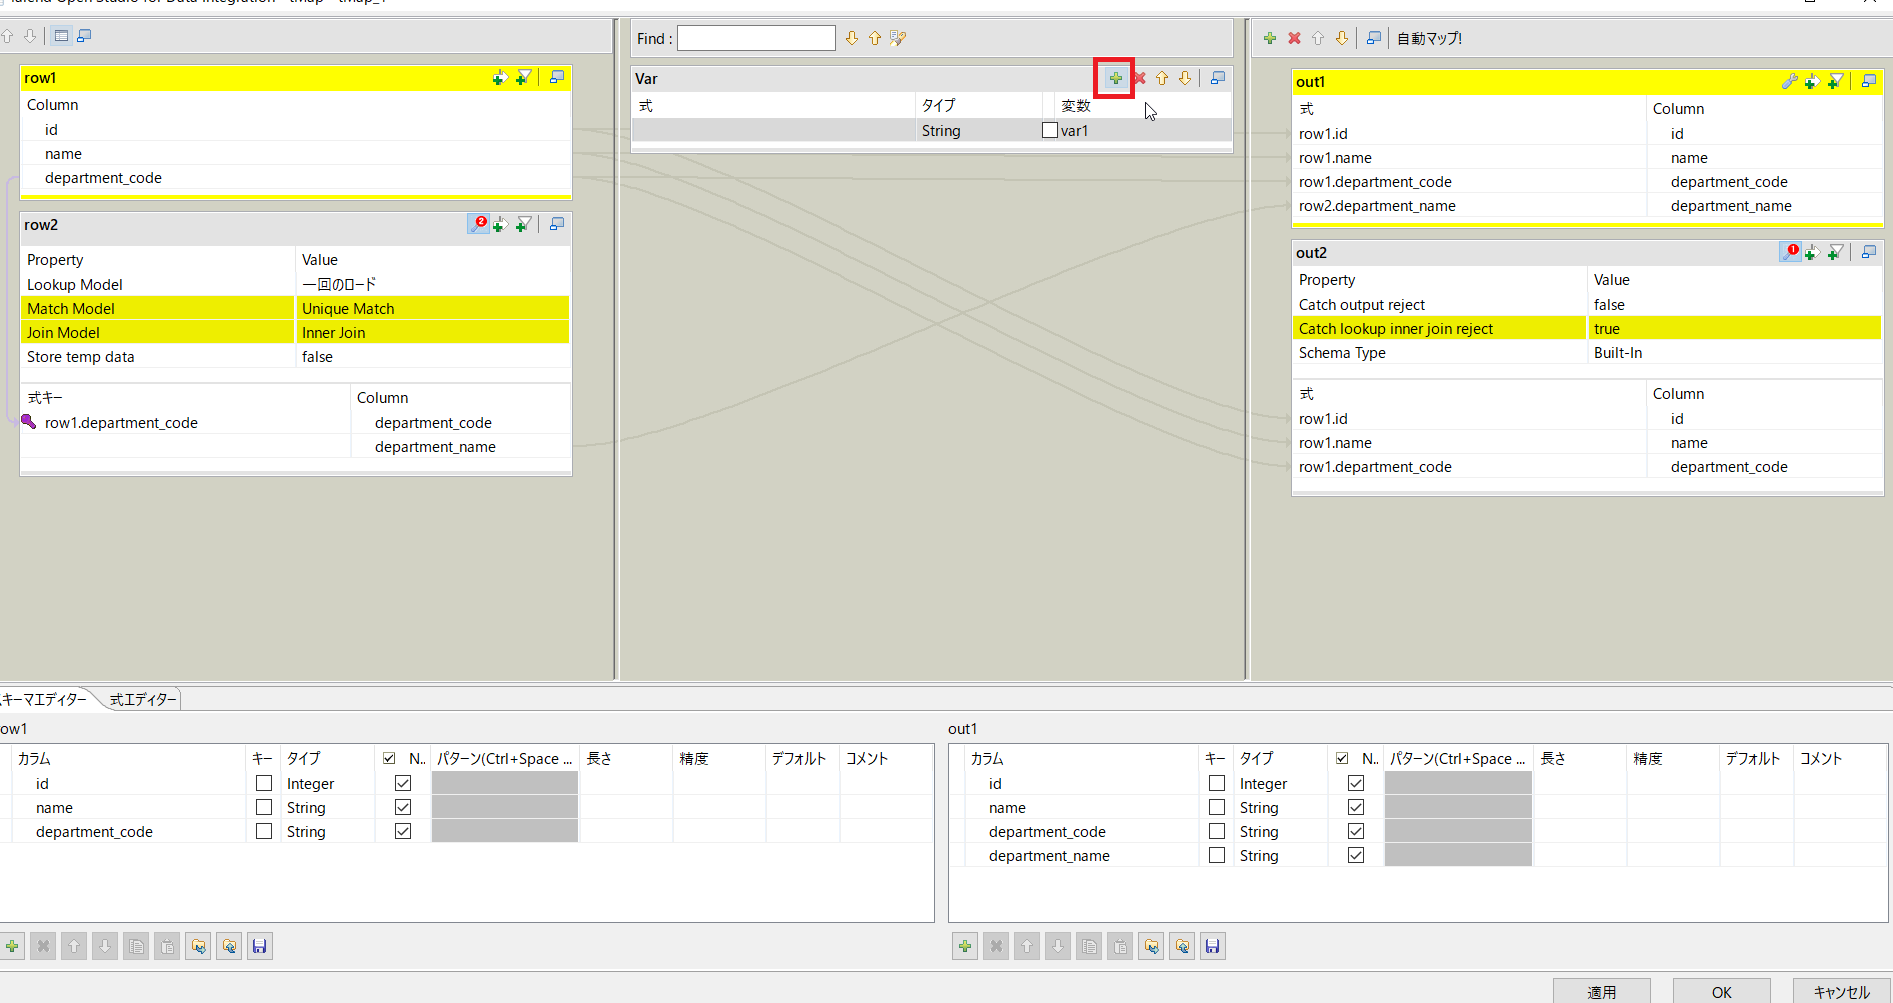The image size is (1893, 1003).
Task: Check the var1 variable checkbox
Action: point(1049,130)
